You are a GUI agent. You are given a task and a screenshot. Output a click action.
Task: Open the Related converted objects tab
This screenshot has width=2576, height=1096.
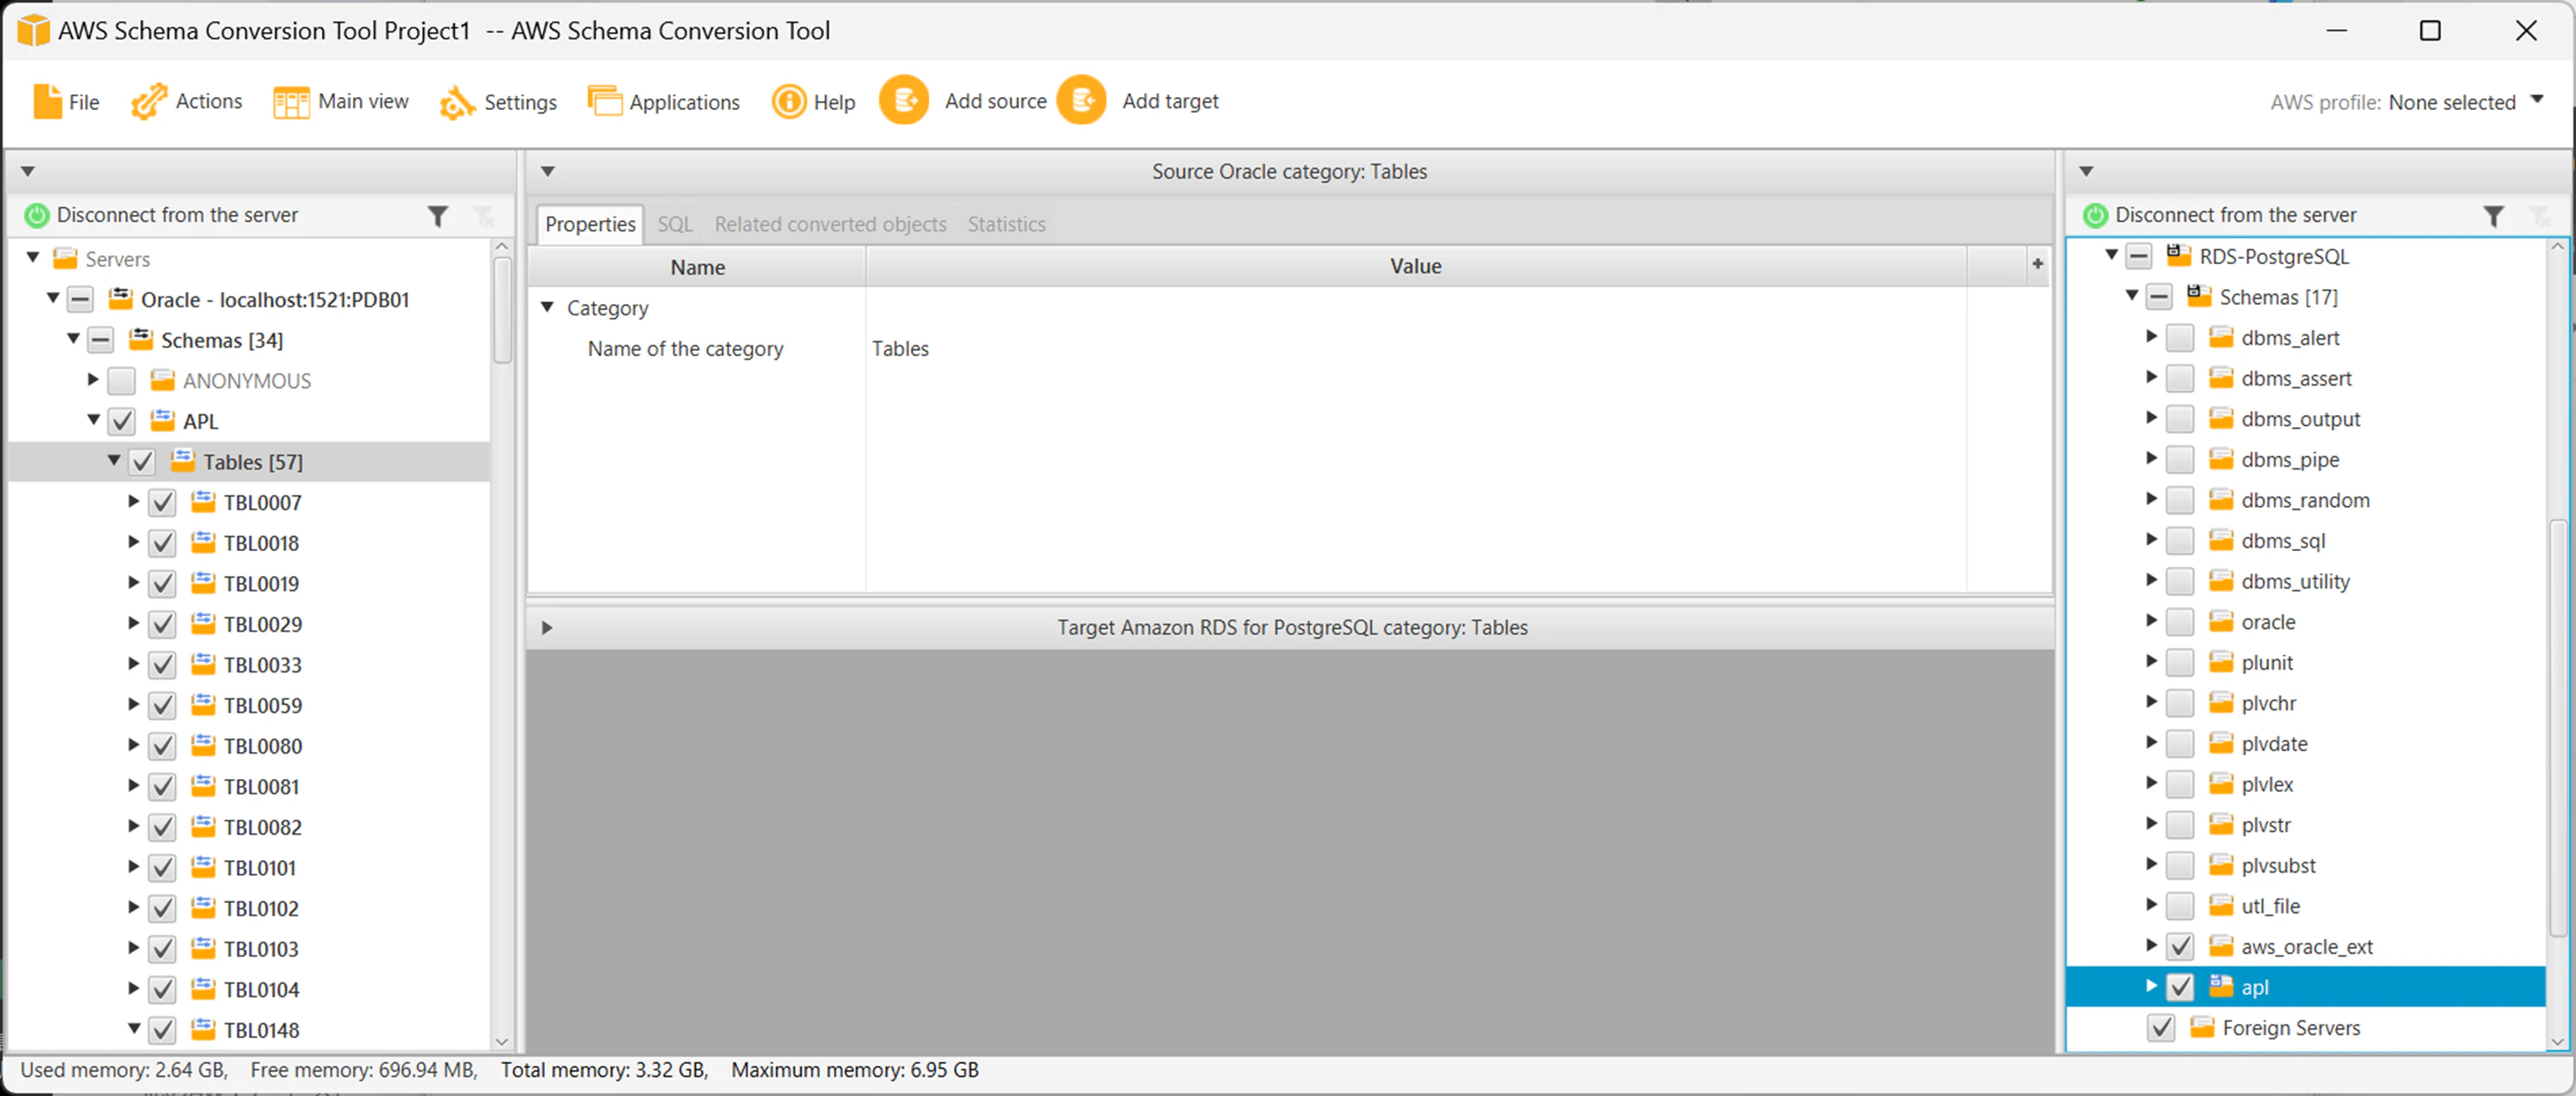click(830, 224)
